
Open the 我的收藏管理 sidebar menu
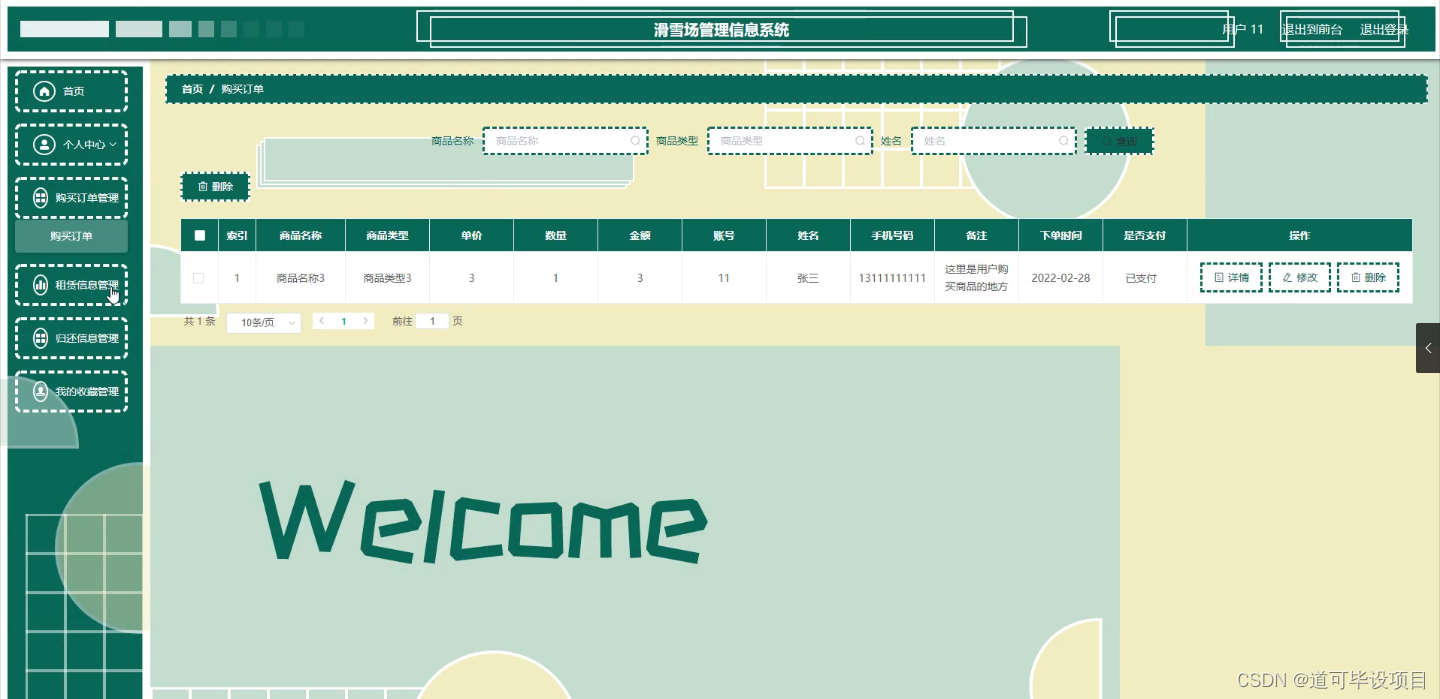[x=71, y=391]
